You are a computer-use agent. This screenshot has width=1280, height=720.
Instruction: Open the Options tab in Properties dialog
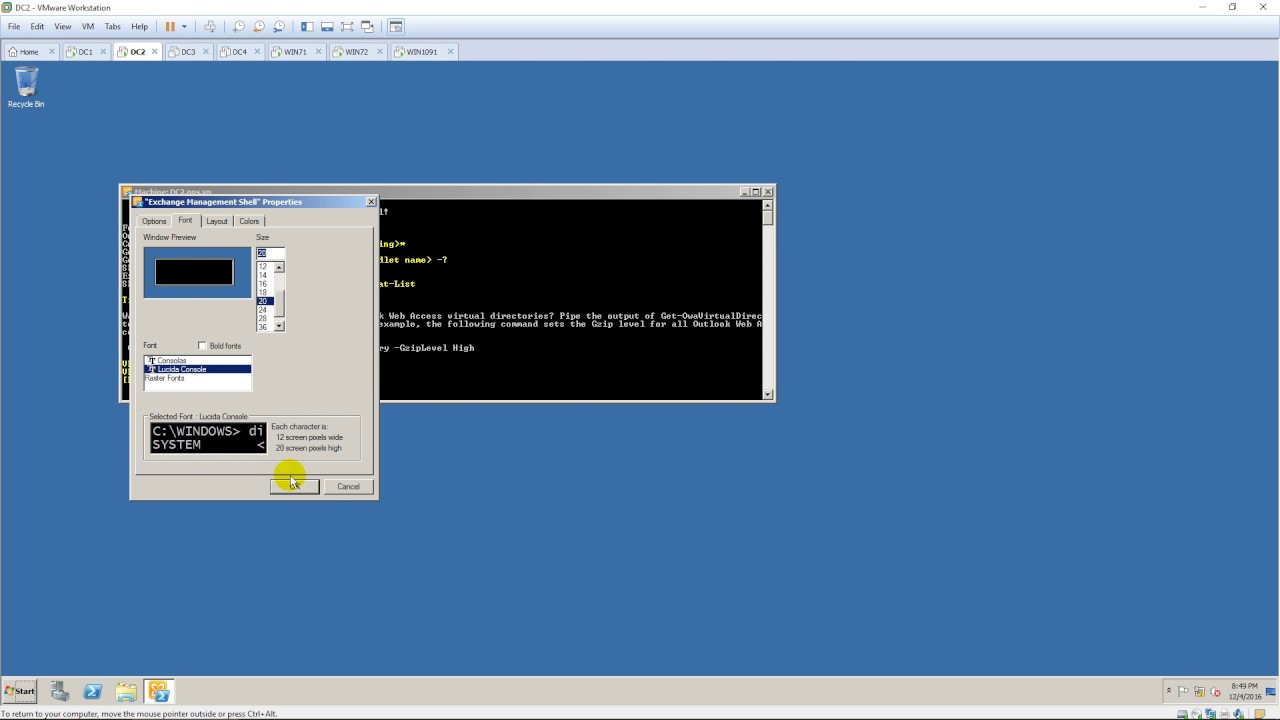[x=154, y=221]
